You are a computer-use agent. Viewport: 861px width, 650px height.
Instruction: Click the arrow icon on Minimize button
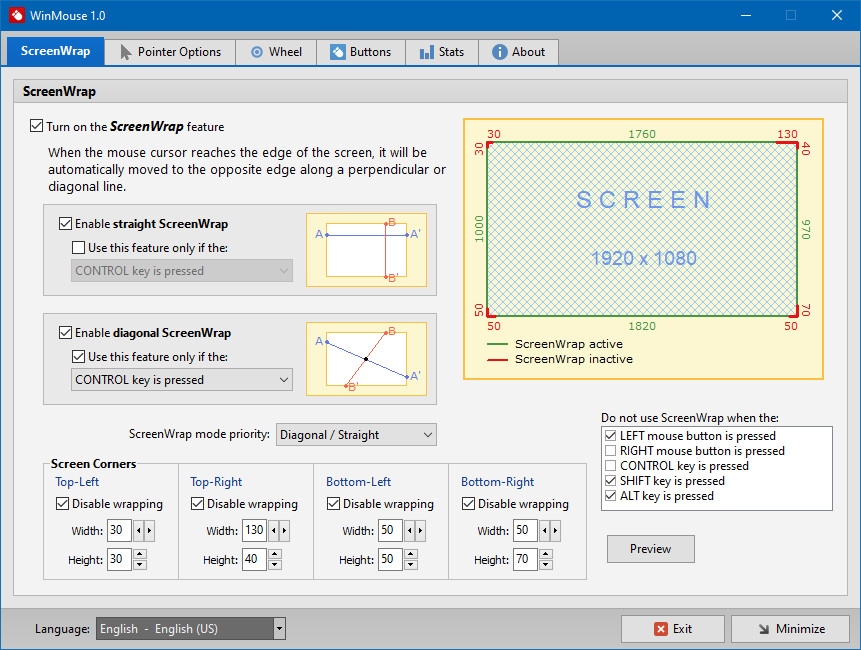point(764,629)
